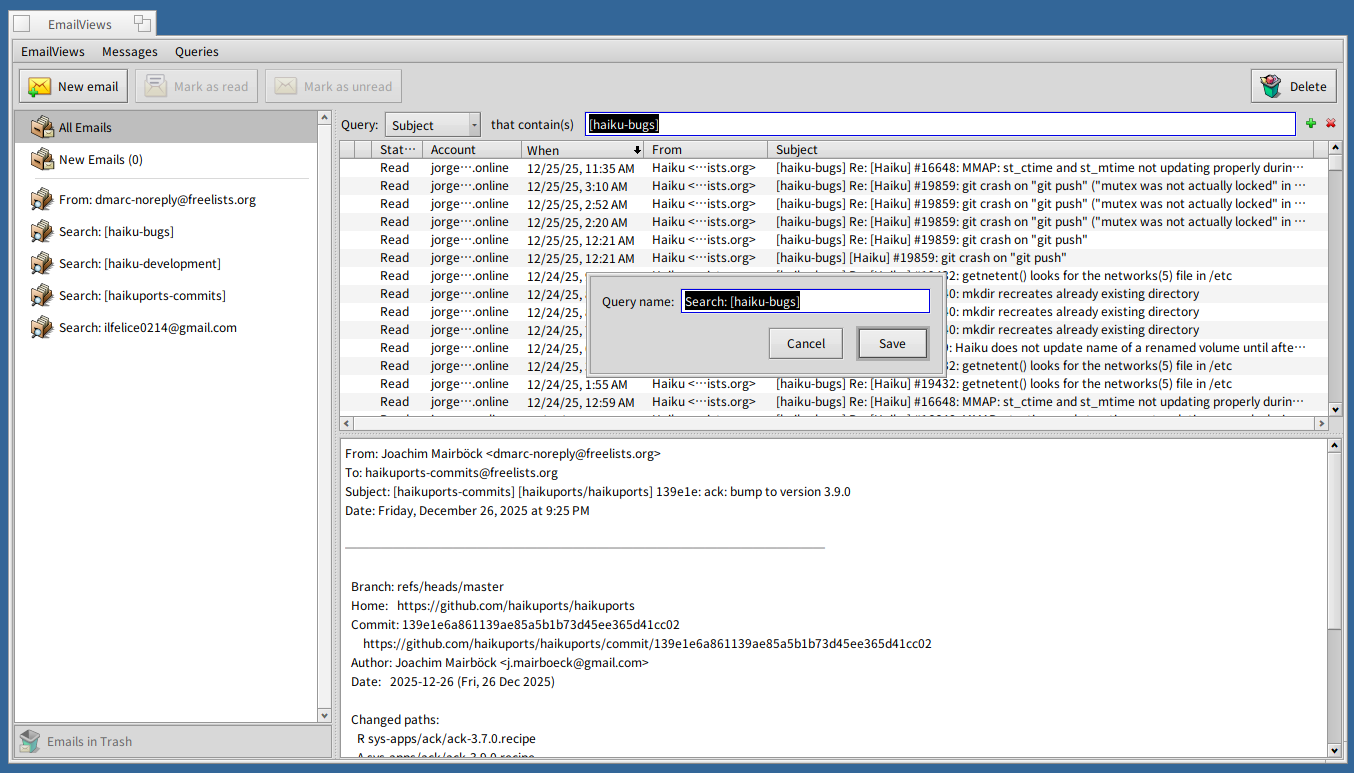The width and height of the screenshot is (1354, 773).
Task: Open the Messages menu
Action: pos(130,52)
